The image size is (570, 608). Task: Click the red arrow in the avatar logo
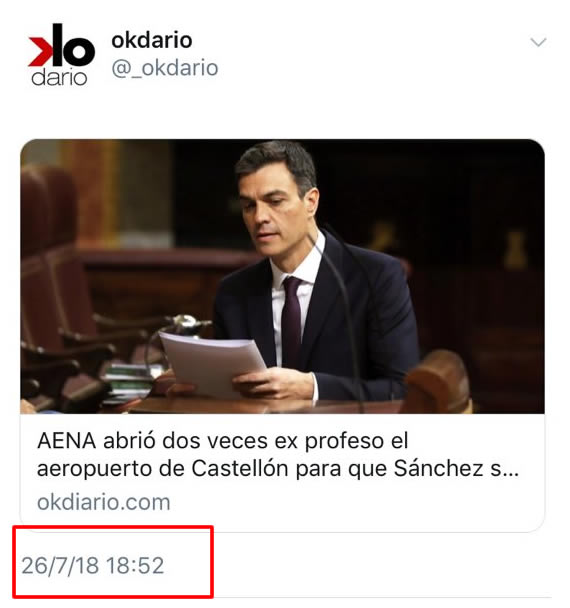(40, 51)
